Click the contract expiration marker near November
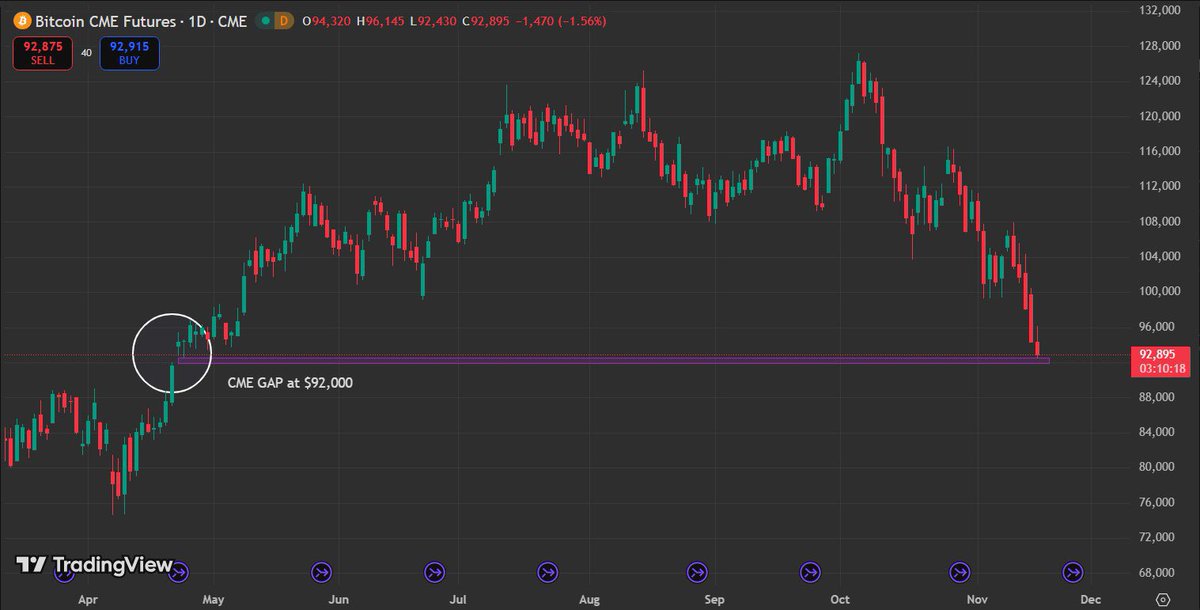The height and width of the screenshot is (610, 1200). [x=959, y=573]
